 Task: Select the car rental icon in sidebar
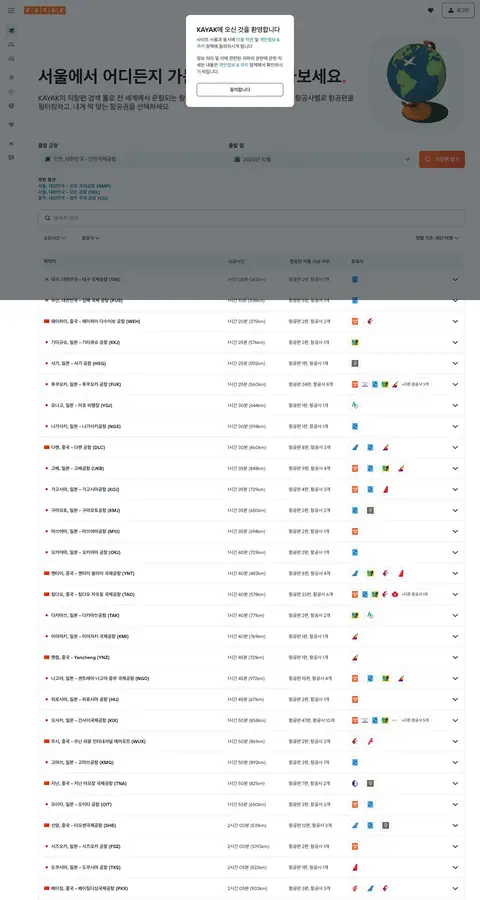[x=11, y=59]
